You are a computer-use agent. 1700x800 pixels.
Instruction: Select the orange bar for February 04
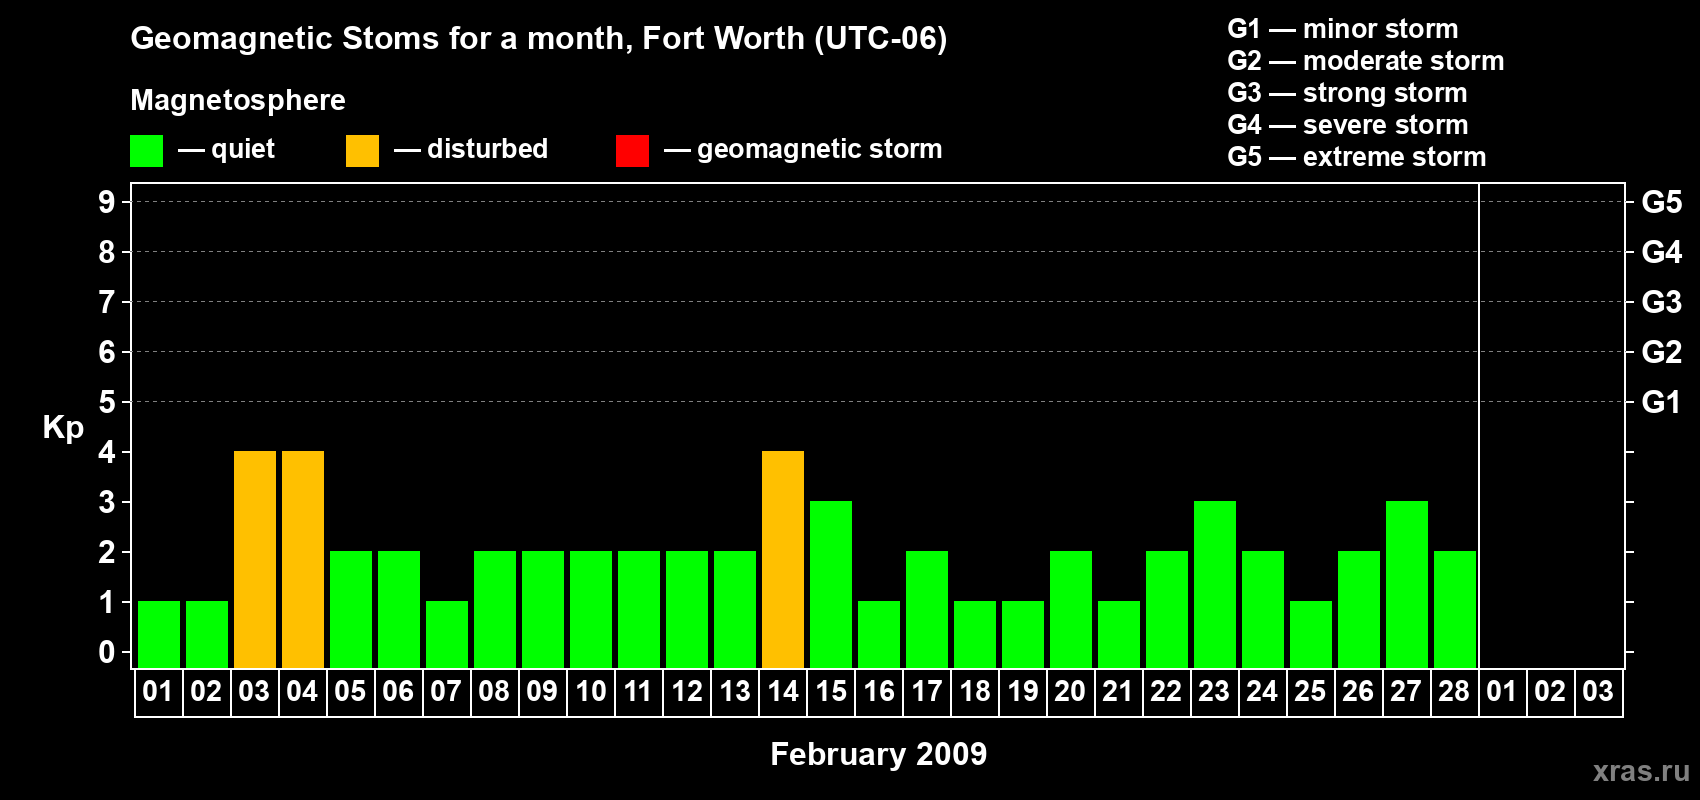[303, 559]
